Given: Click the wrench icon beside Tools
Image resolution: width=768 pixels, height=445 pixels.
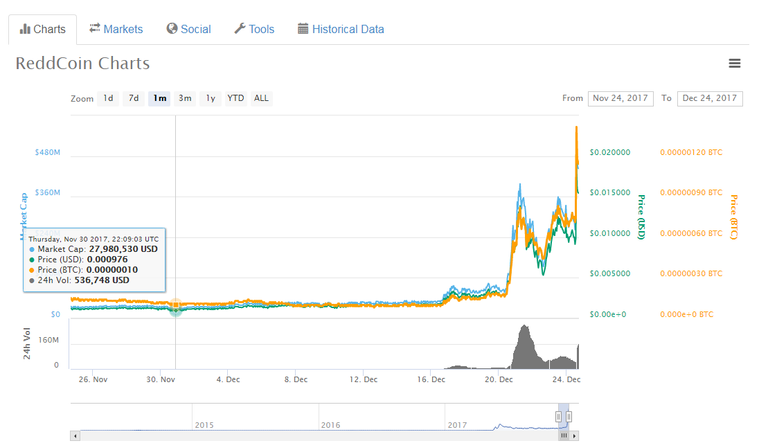Looking at the screenshot, I should click(240, 29).
